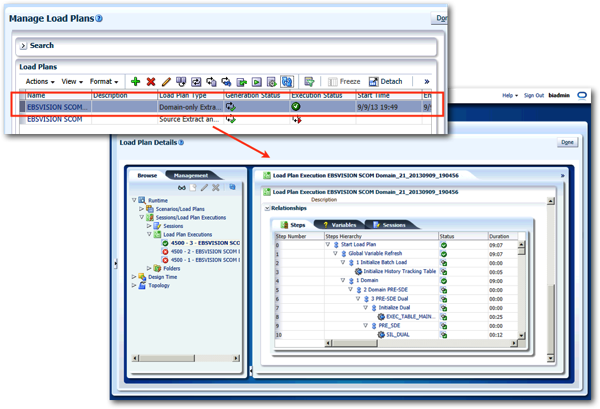Click the Start Time cell 9/9/13 19:49

(x=377, y=107)
